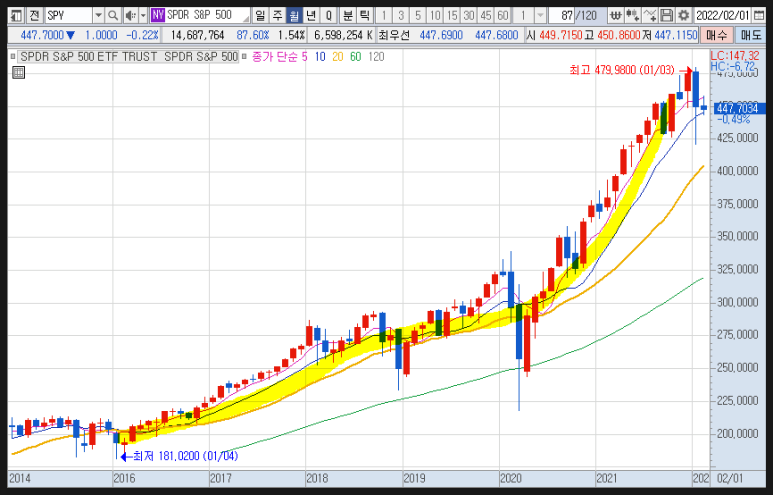773x495 pixels.
Task: Select the 15 interval button
Action: (x=452, y=16)
